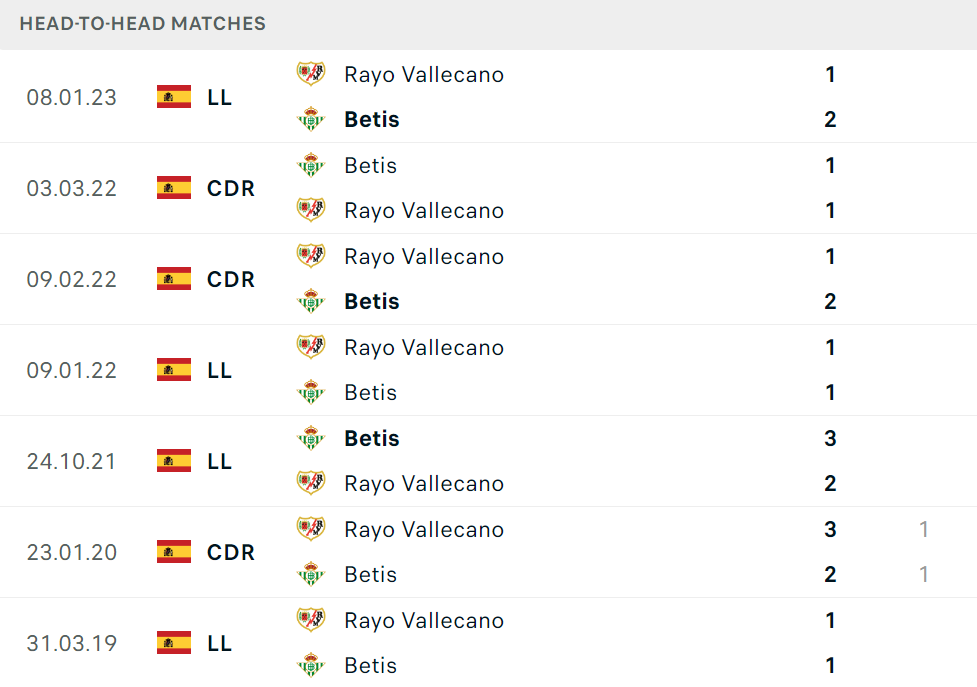Open the match dated 31.03.19
This screenshot has height=687, width=977.
click(x=488, y=643)
